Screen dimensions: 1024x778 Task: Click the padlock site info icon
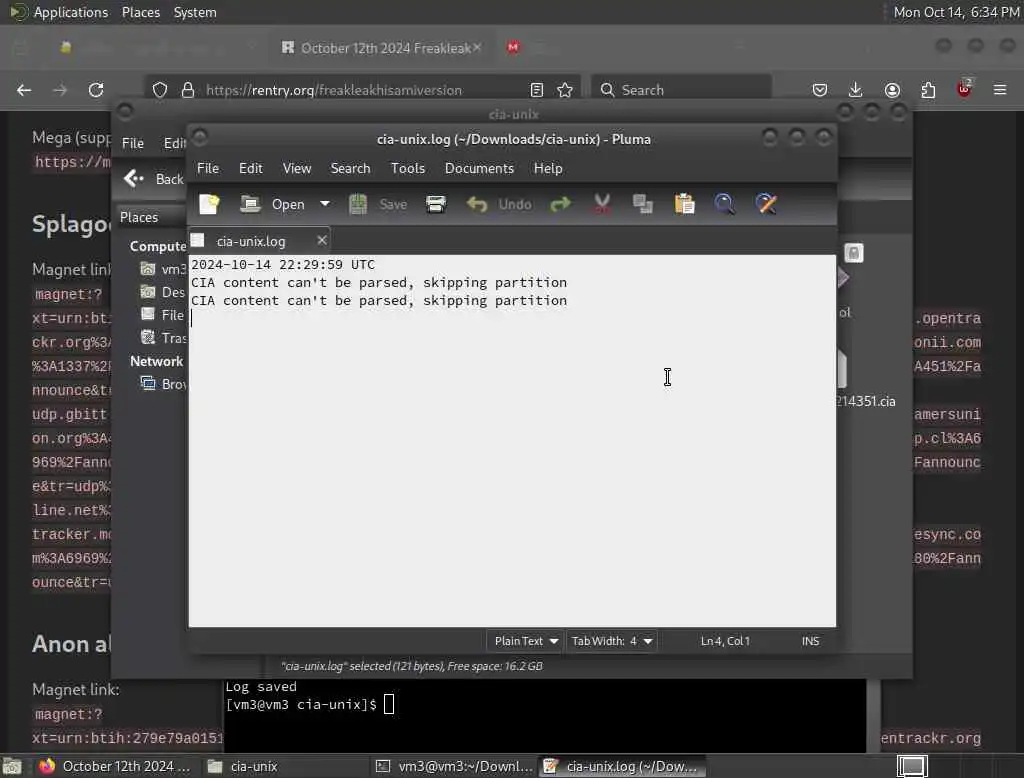pos(188,90)
